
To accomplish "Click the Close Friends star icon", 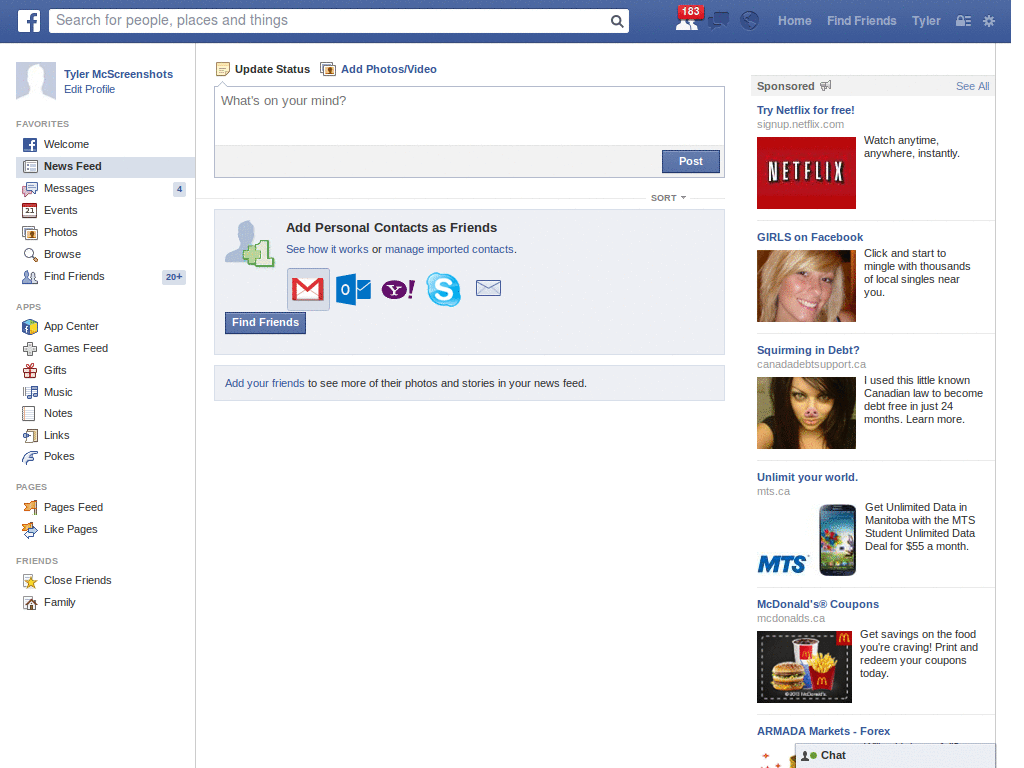I will (x=30, y=581).
